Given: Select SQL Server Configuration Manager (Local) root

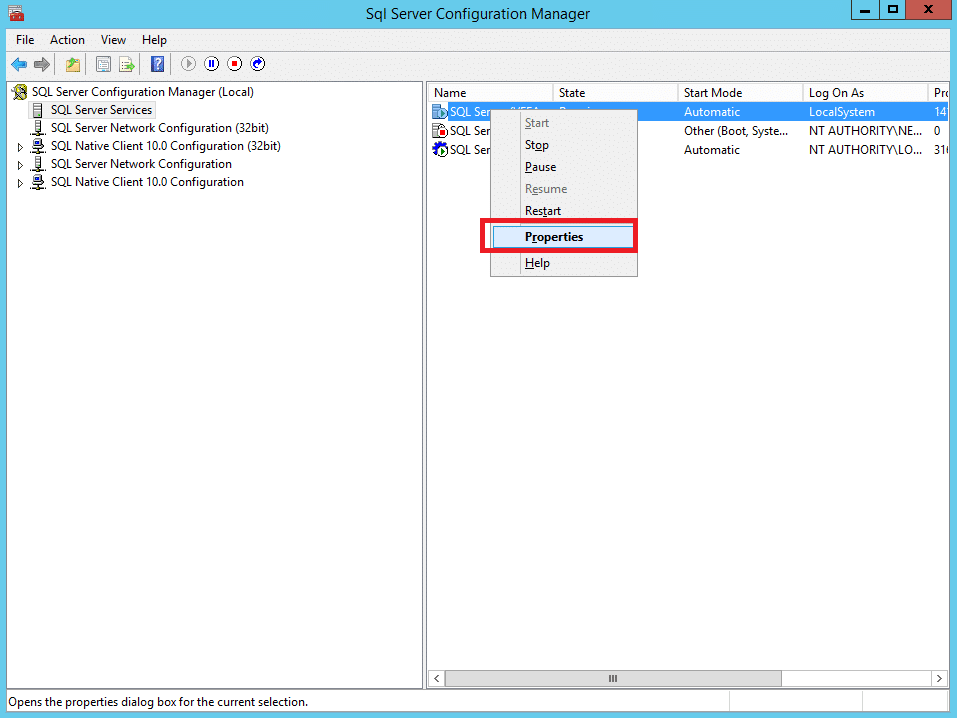Looking at the screenshot, I should point(143,92).
